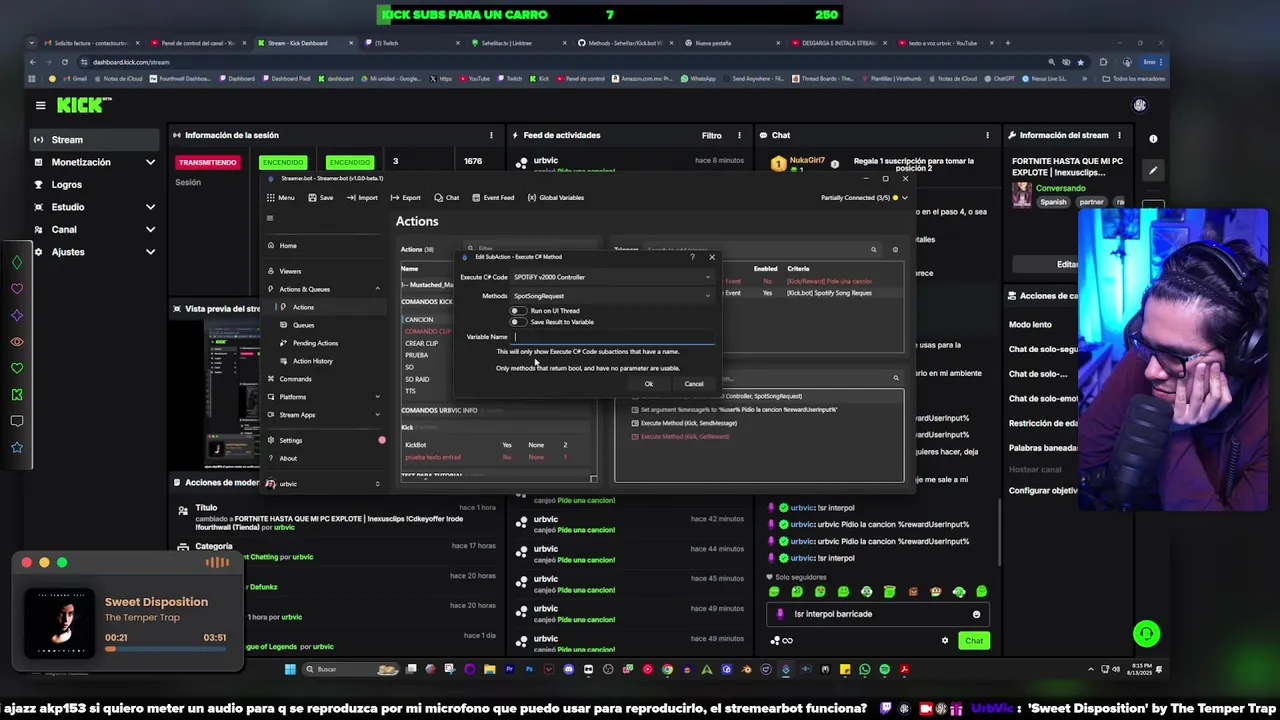Expand Platforms in Streamer.bot sidebar
Image resolution: width=1280 pixels, height=720 pixels.
[377, 397]
